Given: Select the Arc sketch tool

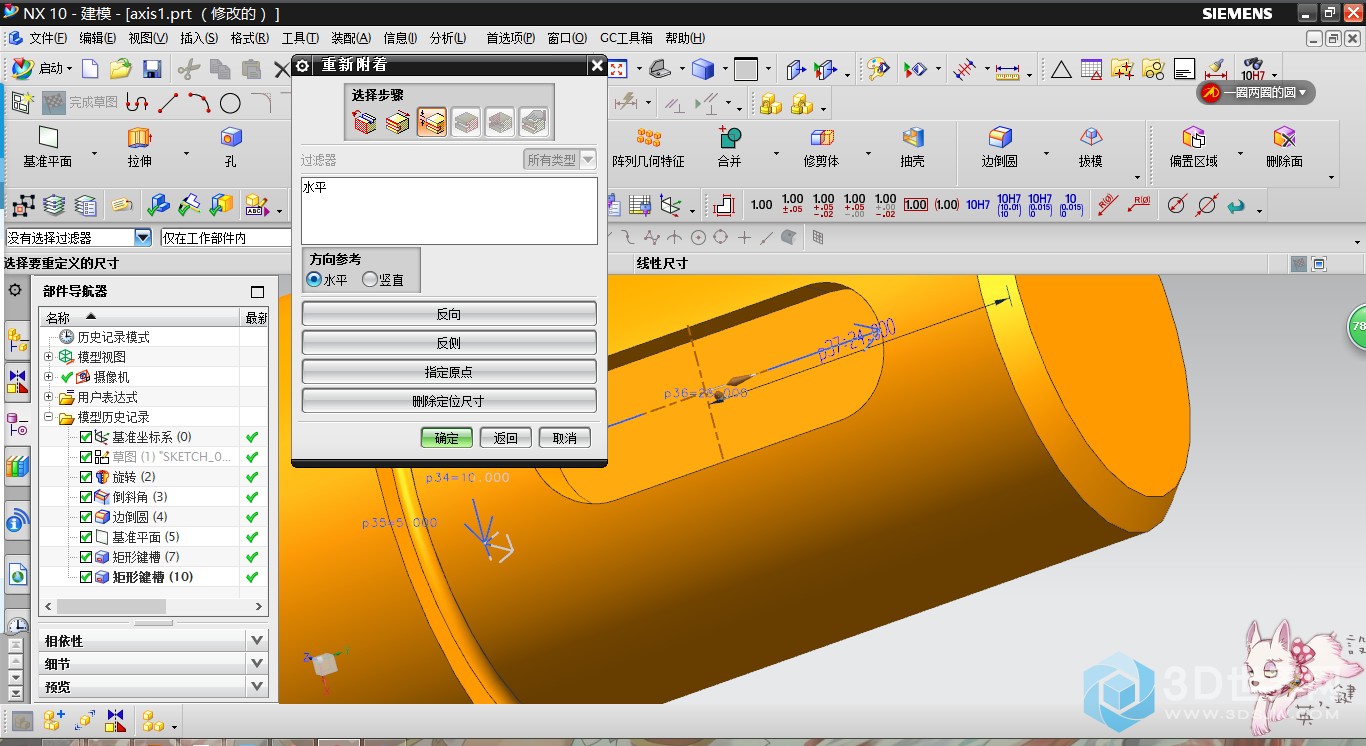Looking at the screenshot, I should point(199,102).
